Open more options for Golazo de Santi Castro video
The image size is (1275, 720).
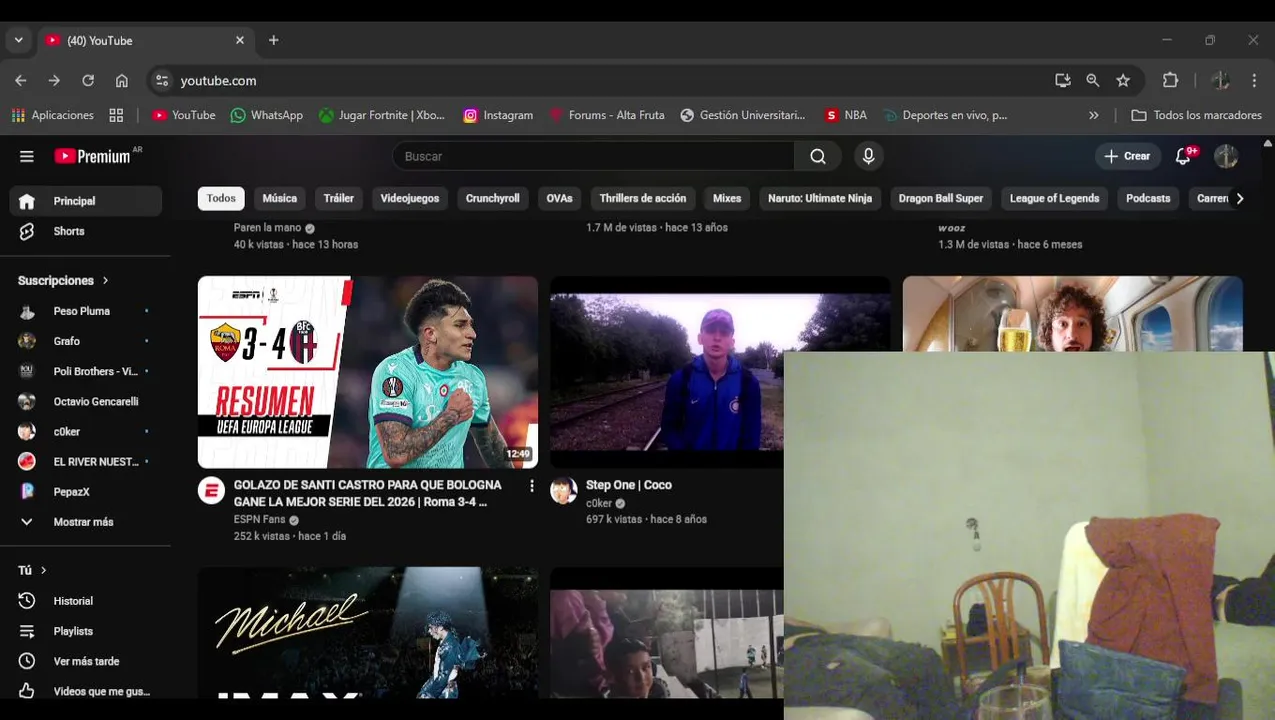[532, 486]
